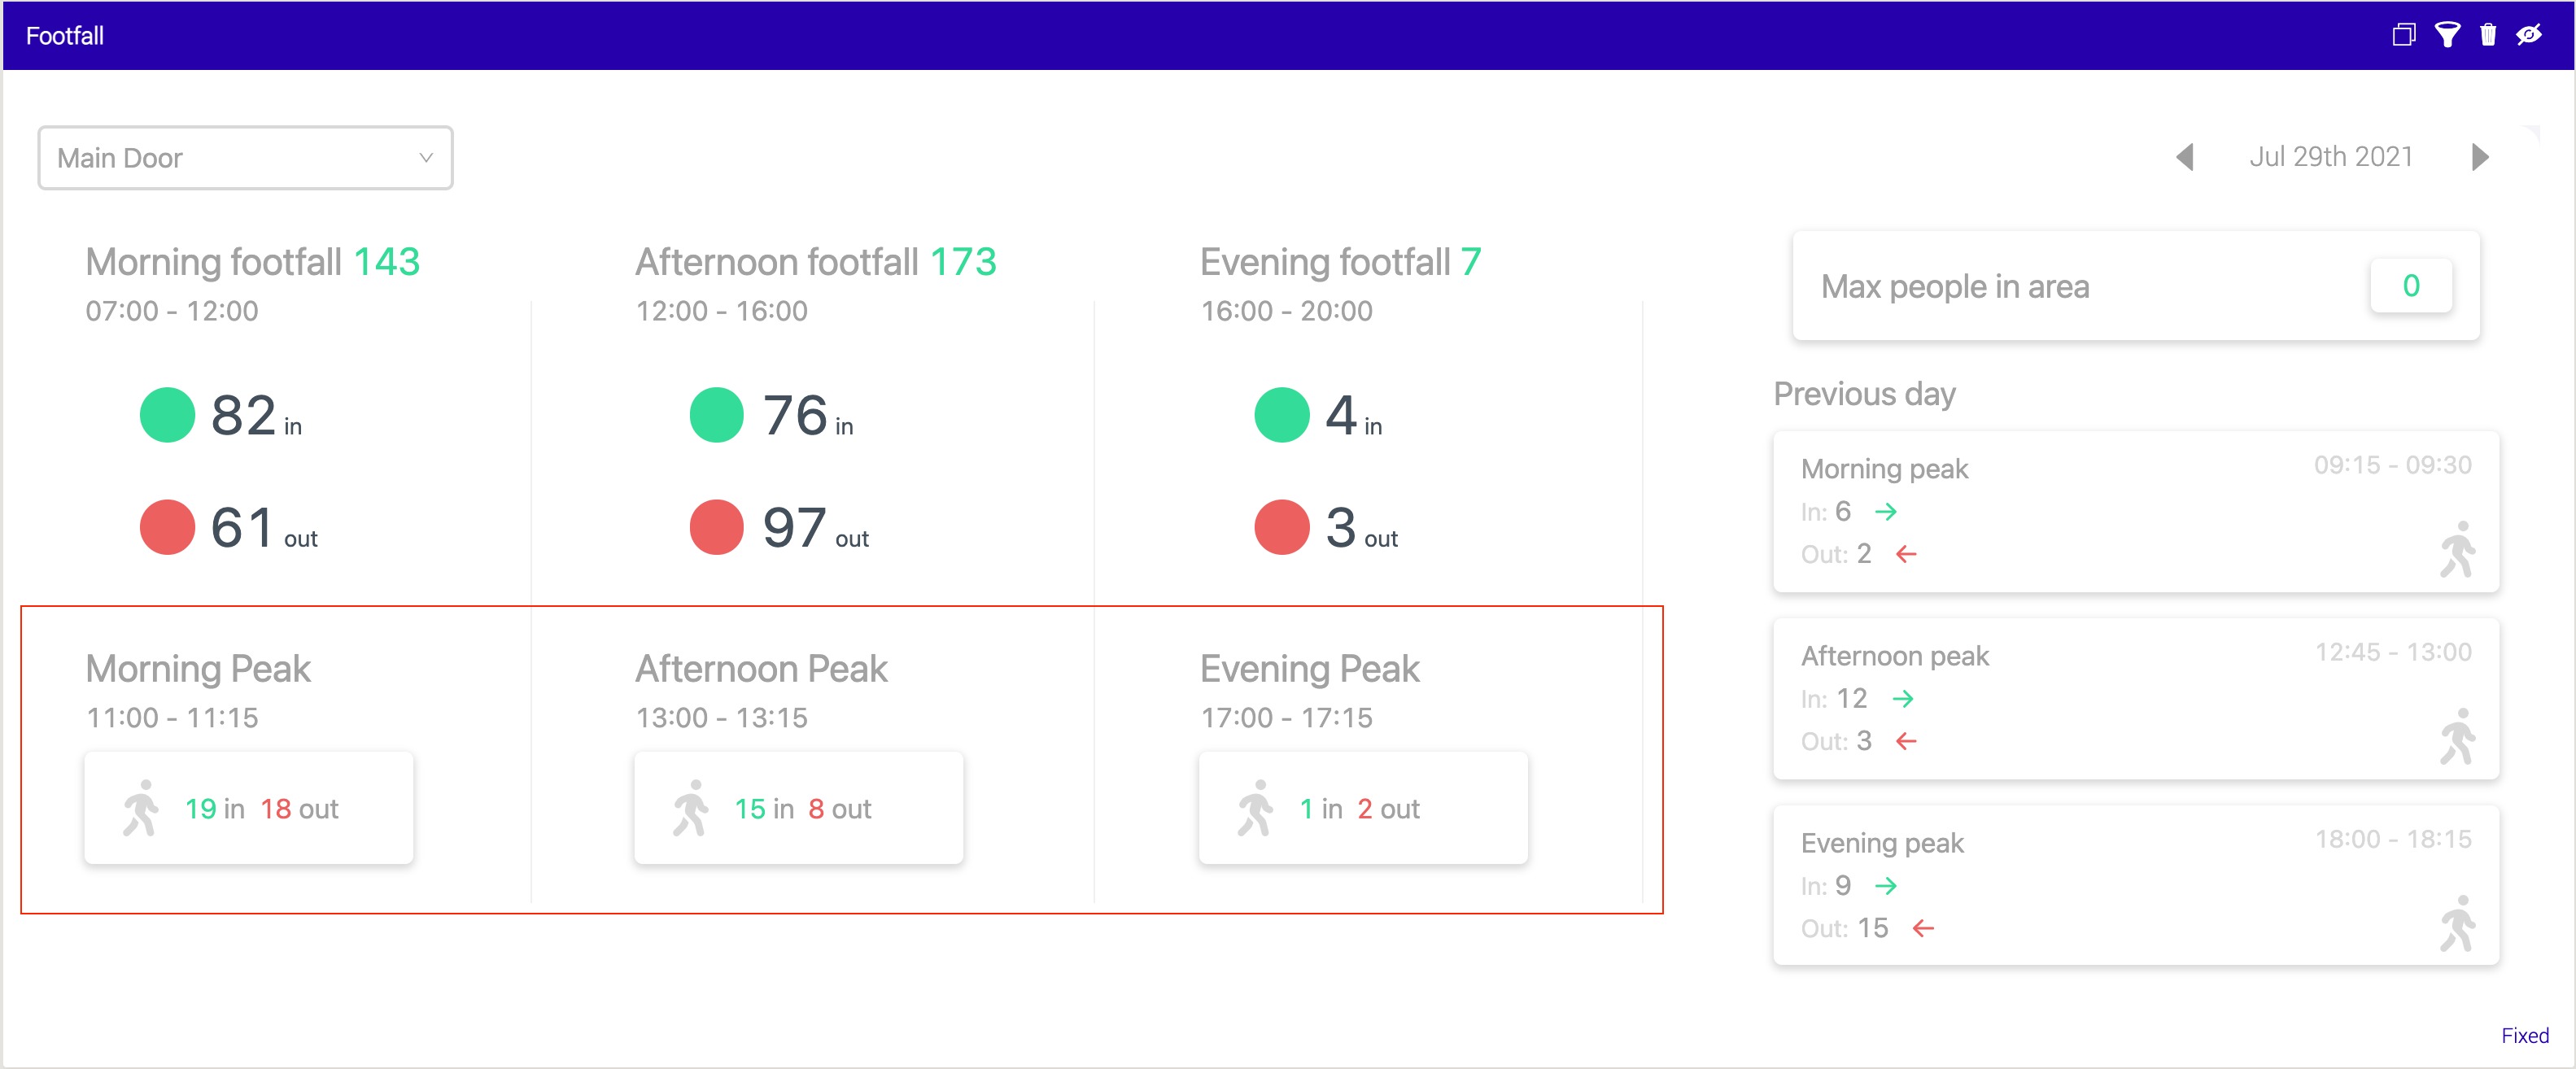Click walker icon in previous day Morning peak

click(x=2457, y=549)
